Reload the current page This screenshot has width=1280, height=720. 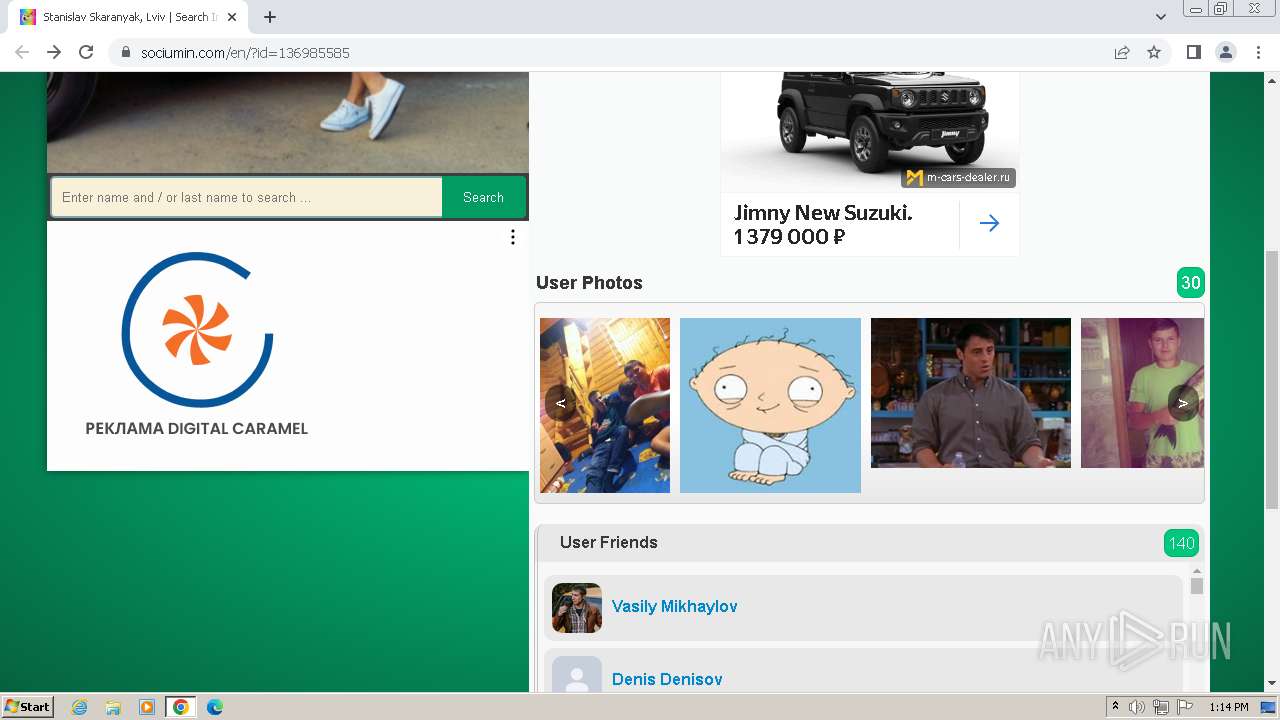click(86, 52)
